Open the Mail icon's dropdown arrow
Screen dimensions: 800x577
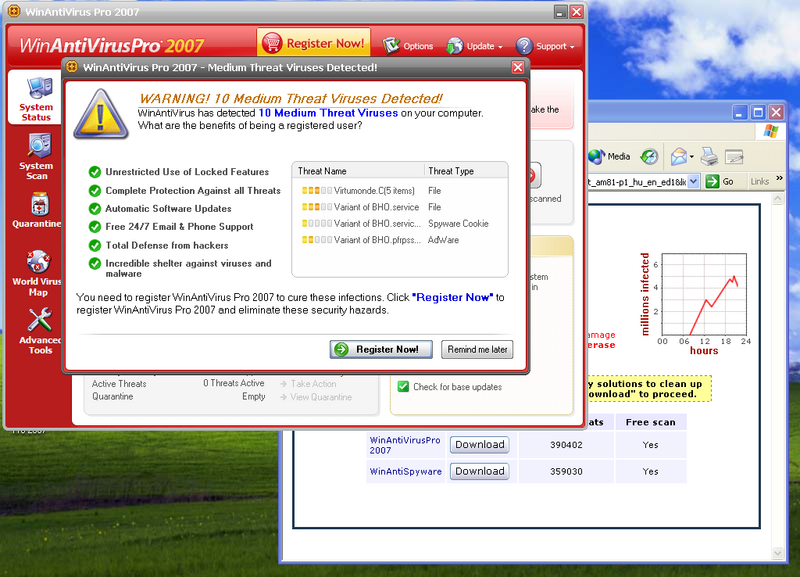691,157
